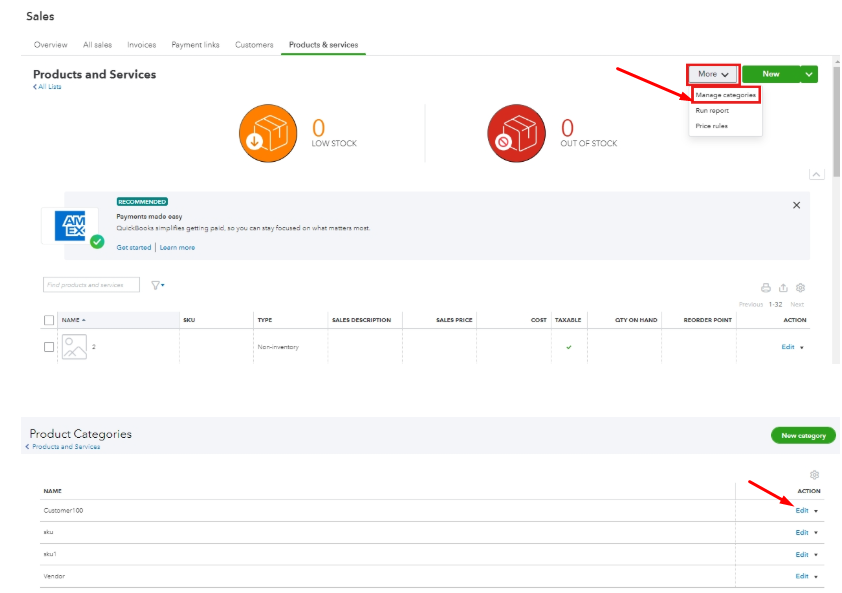Click the Previous pagination link

coord(751,305)
